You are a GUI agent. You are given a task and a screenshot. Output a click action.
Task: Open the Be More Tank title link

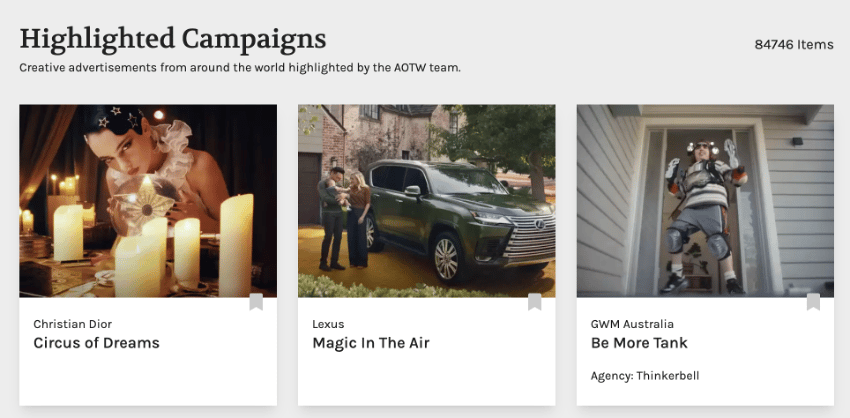(x=639, y=343)
